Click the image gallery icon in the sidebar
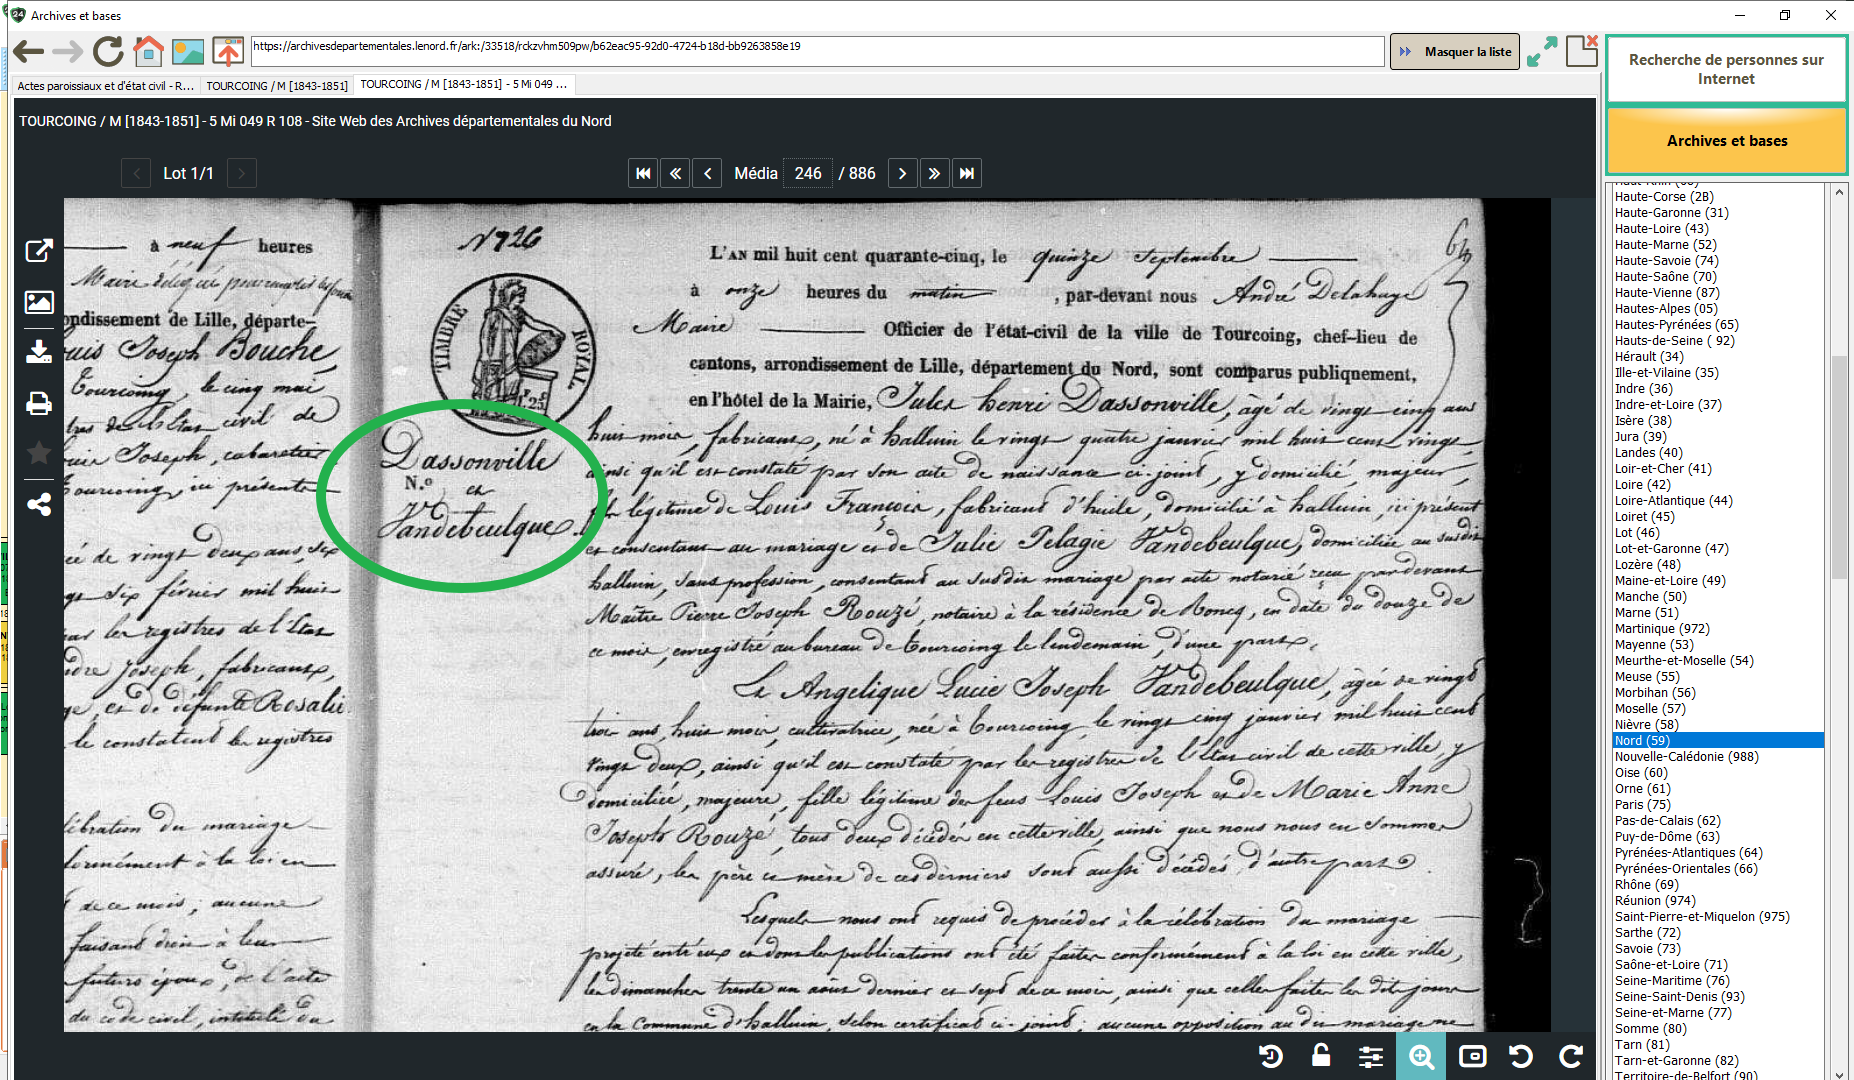1854x1080 pixels. (39, 301)
